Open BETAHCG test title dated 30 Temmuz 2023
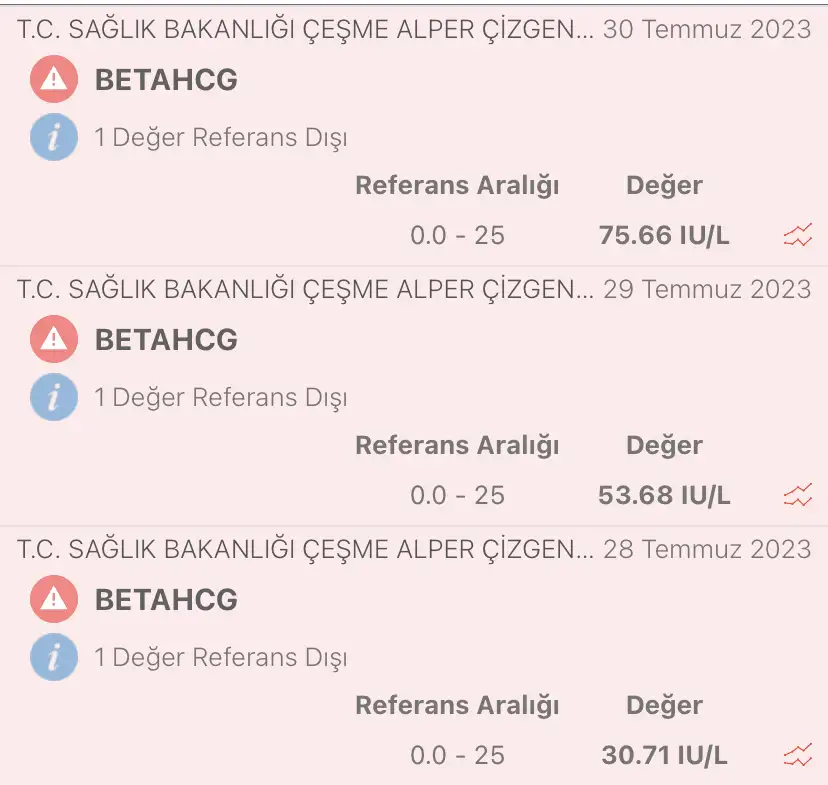Screen dimensions: 828x785 pyautogui.click(x=166, y=80)
